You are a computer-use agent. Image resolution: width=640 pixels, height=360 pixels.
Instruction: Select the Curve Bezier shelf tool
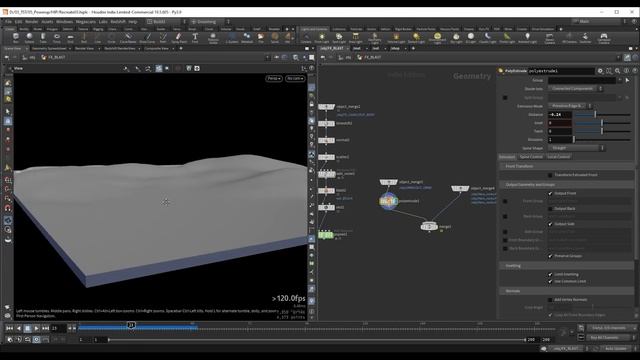click(128, 38)
